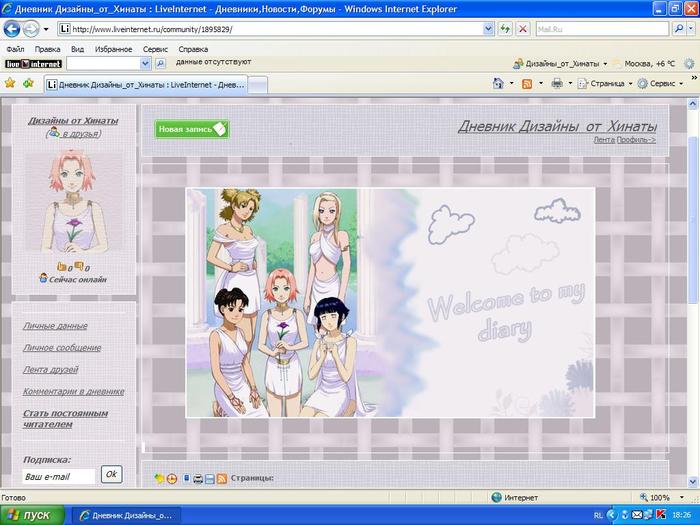Viewport: 700px width, 525px height.
Task: Open the mail envelope tray icon
Action: 638,515
